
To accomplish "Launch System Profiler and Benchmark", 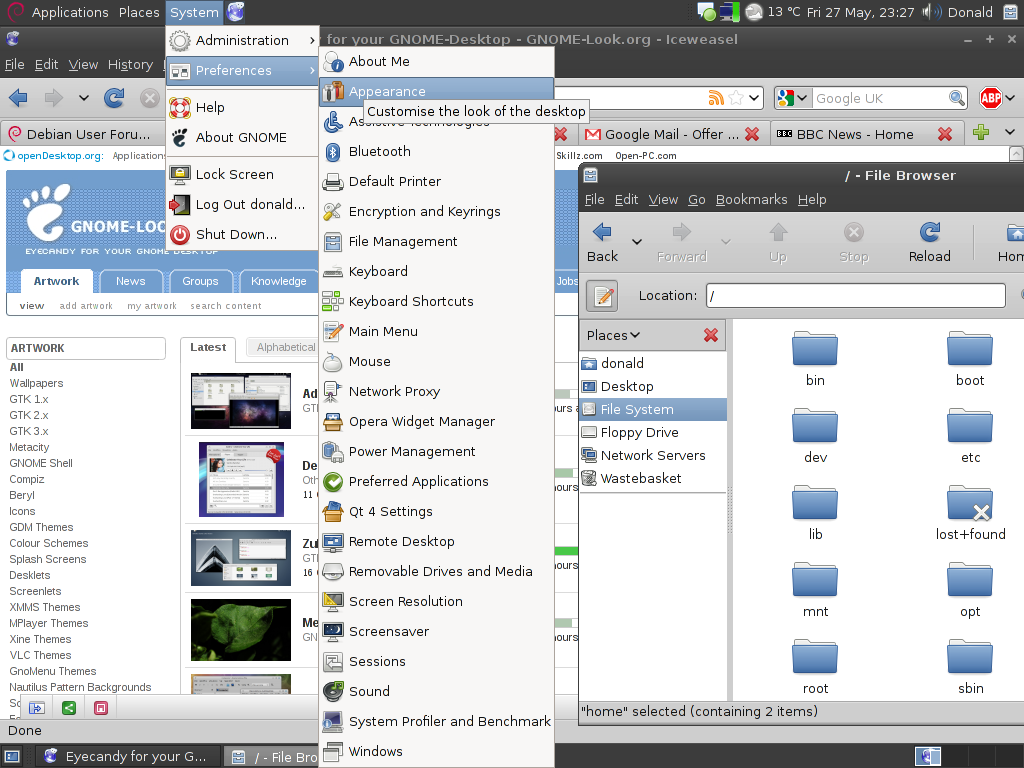I will (x=436, y=722).
